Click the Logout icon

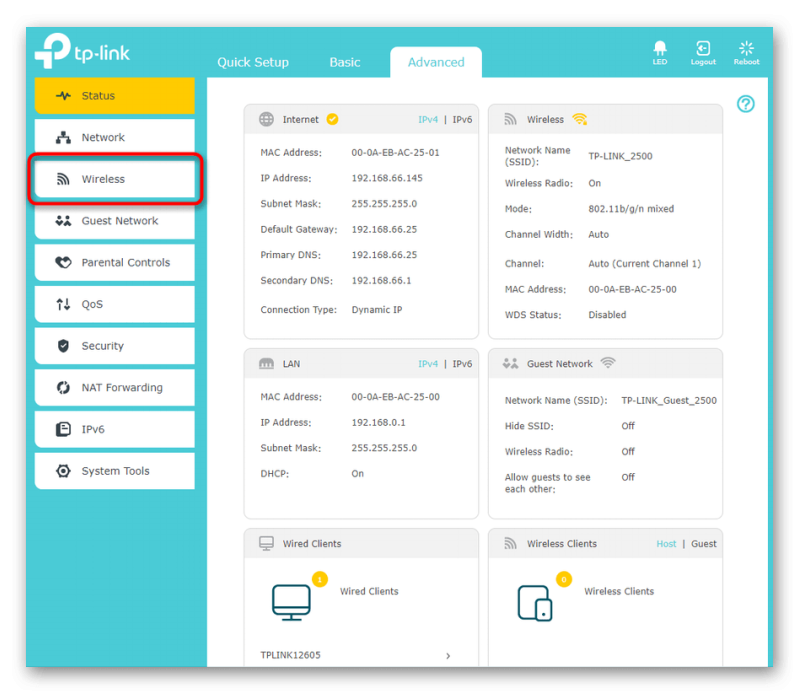point(703,48)
